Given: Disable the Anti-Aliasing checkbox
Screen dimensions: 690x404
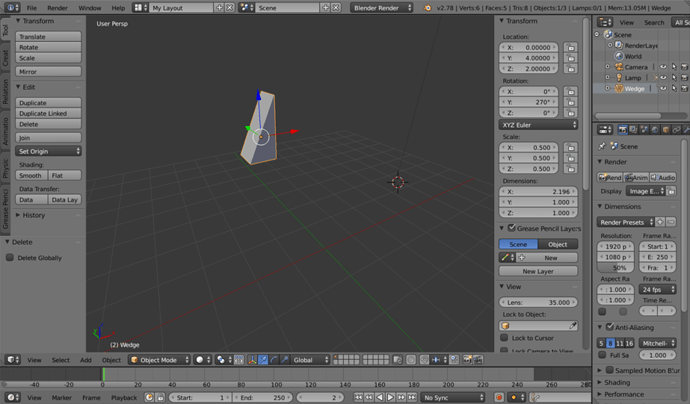Looking at the screenshot, I should pyautogui.click(x=602, y=327).
